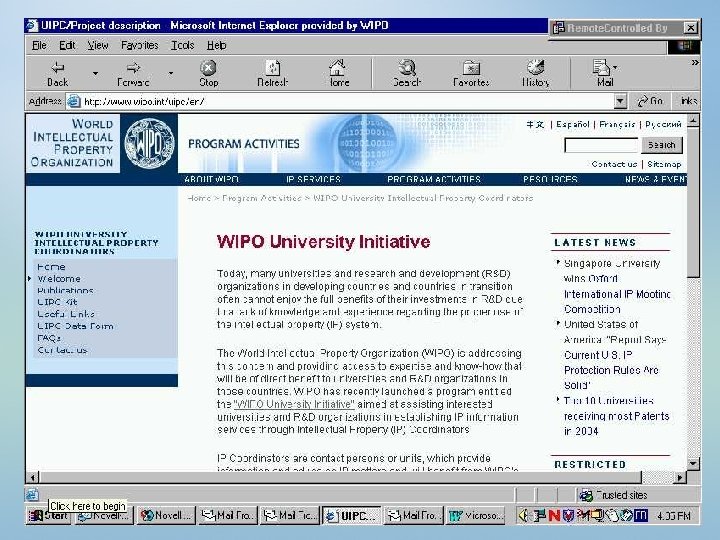The width and height of the screenshot is (720, 540).
Task: Open UIPC Kit in the sidebar
Action: [x=57, y=302]
